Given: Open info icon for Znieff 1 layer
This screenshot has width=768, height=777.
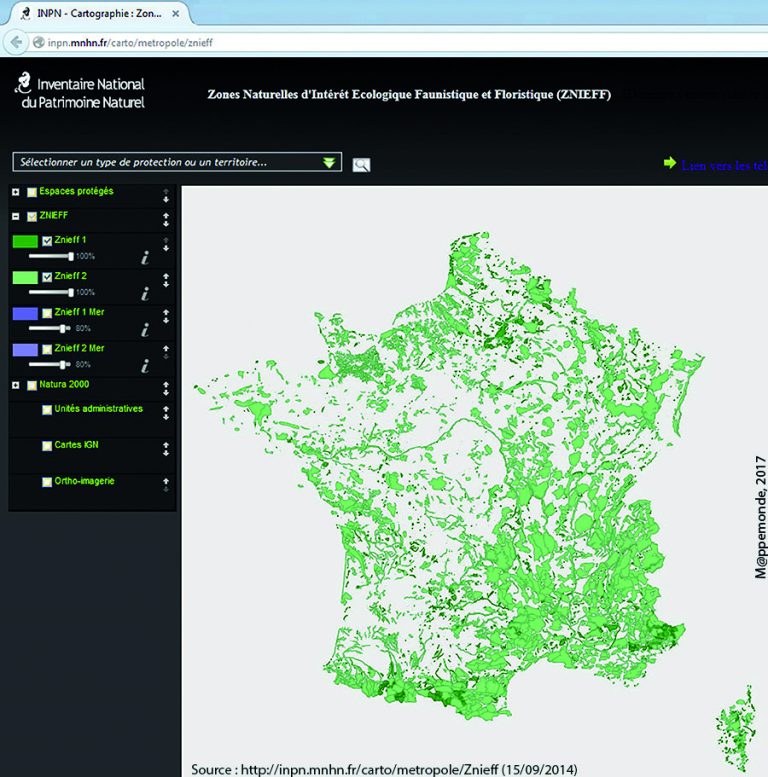Looking at the screenshot, I should click(145, 257).
